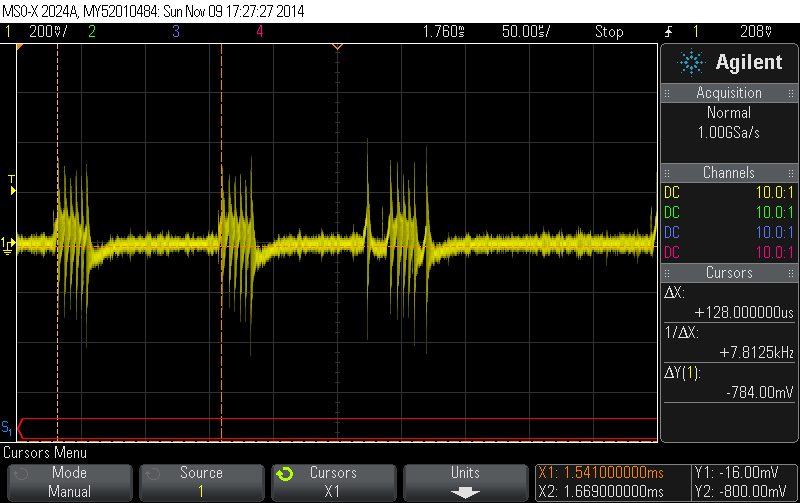The height and width of the screenshot is (503, 800).
Task: Click the grip dots right of Acquisition header
Action: [x=790, y=93]
